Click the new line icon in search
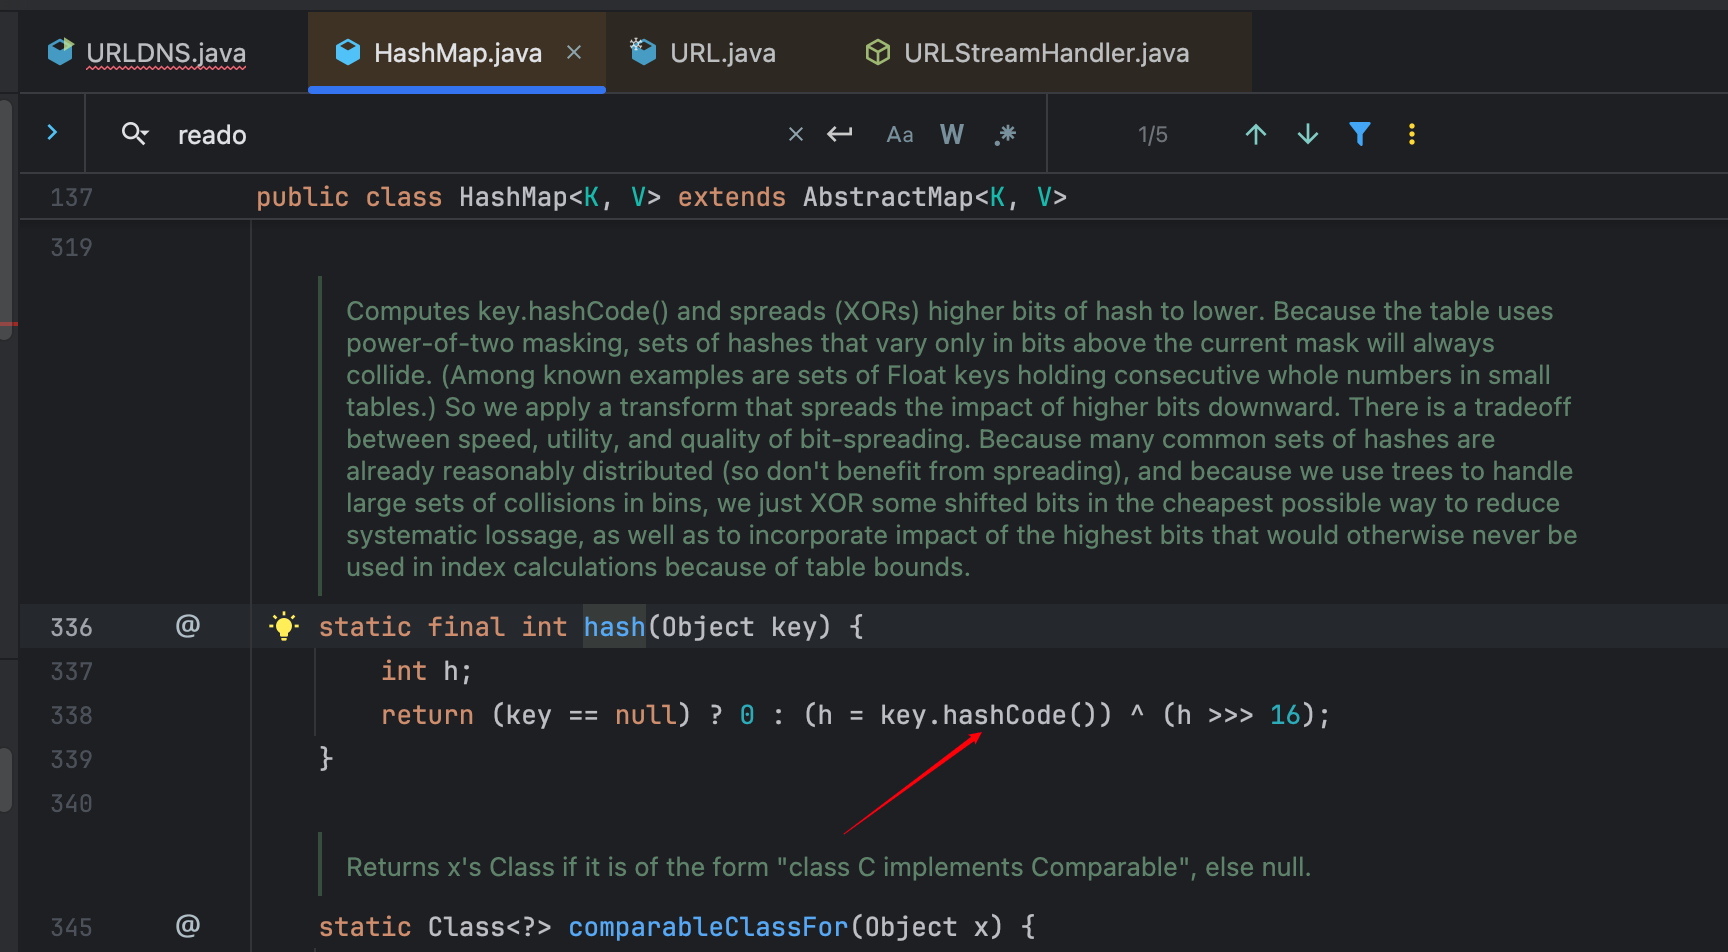 840,134
